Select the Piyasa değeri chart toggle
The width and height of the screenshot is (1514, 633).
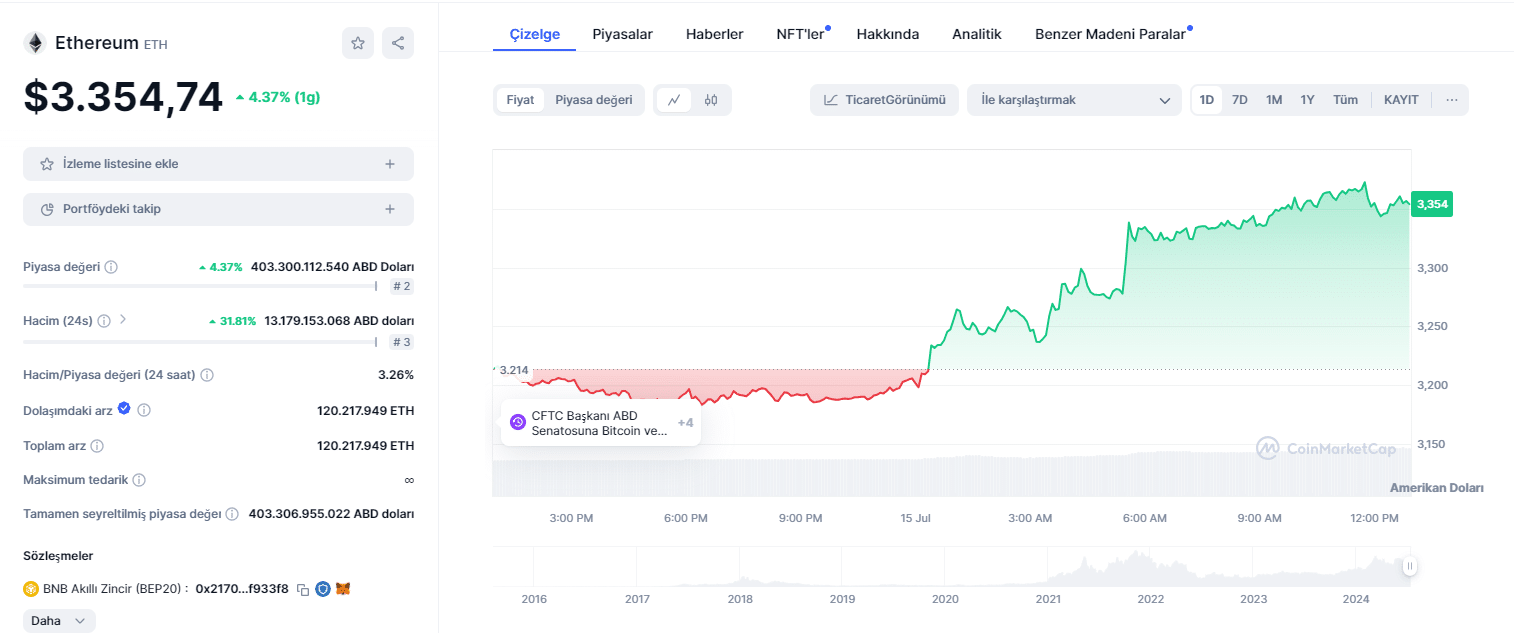pos(594,100)
